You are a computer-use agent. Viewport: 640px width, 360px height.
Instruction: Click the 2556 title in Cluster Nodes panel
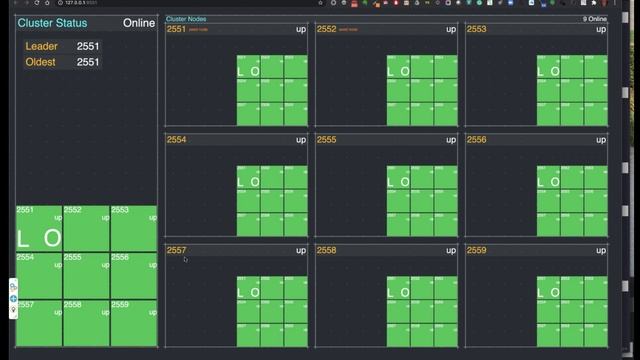pyautogui.click(x=476, y=140)
